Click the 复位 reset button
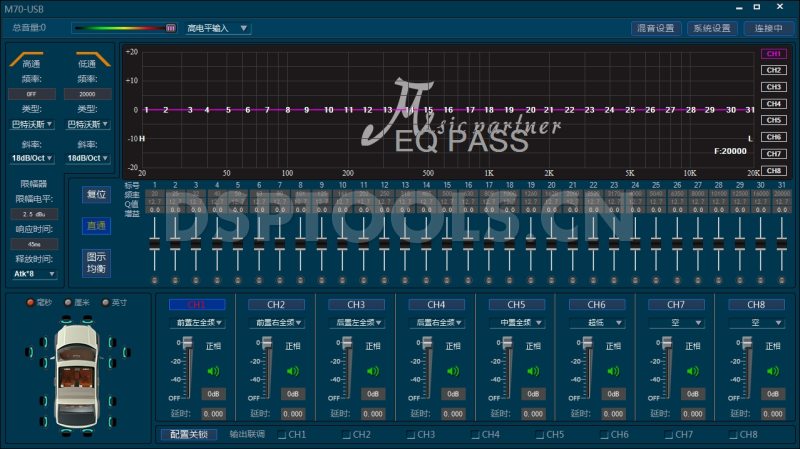The height and width of the screenshot is (449, 800). tap(96, 194)
